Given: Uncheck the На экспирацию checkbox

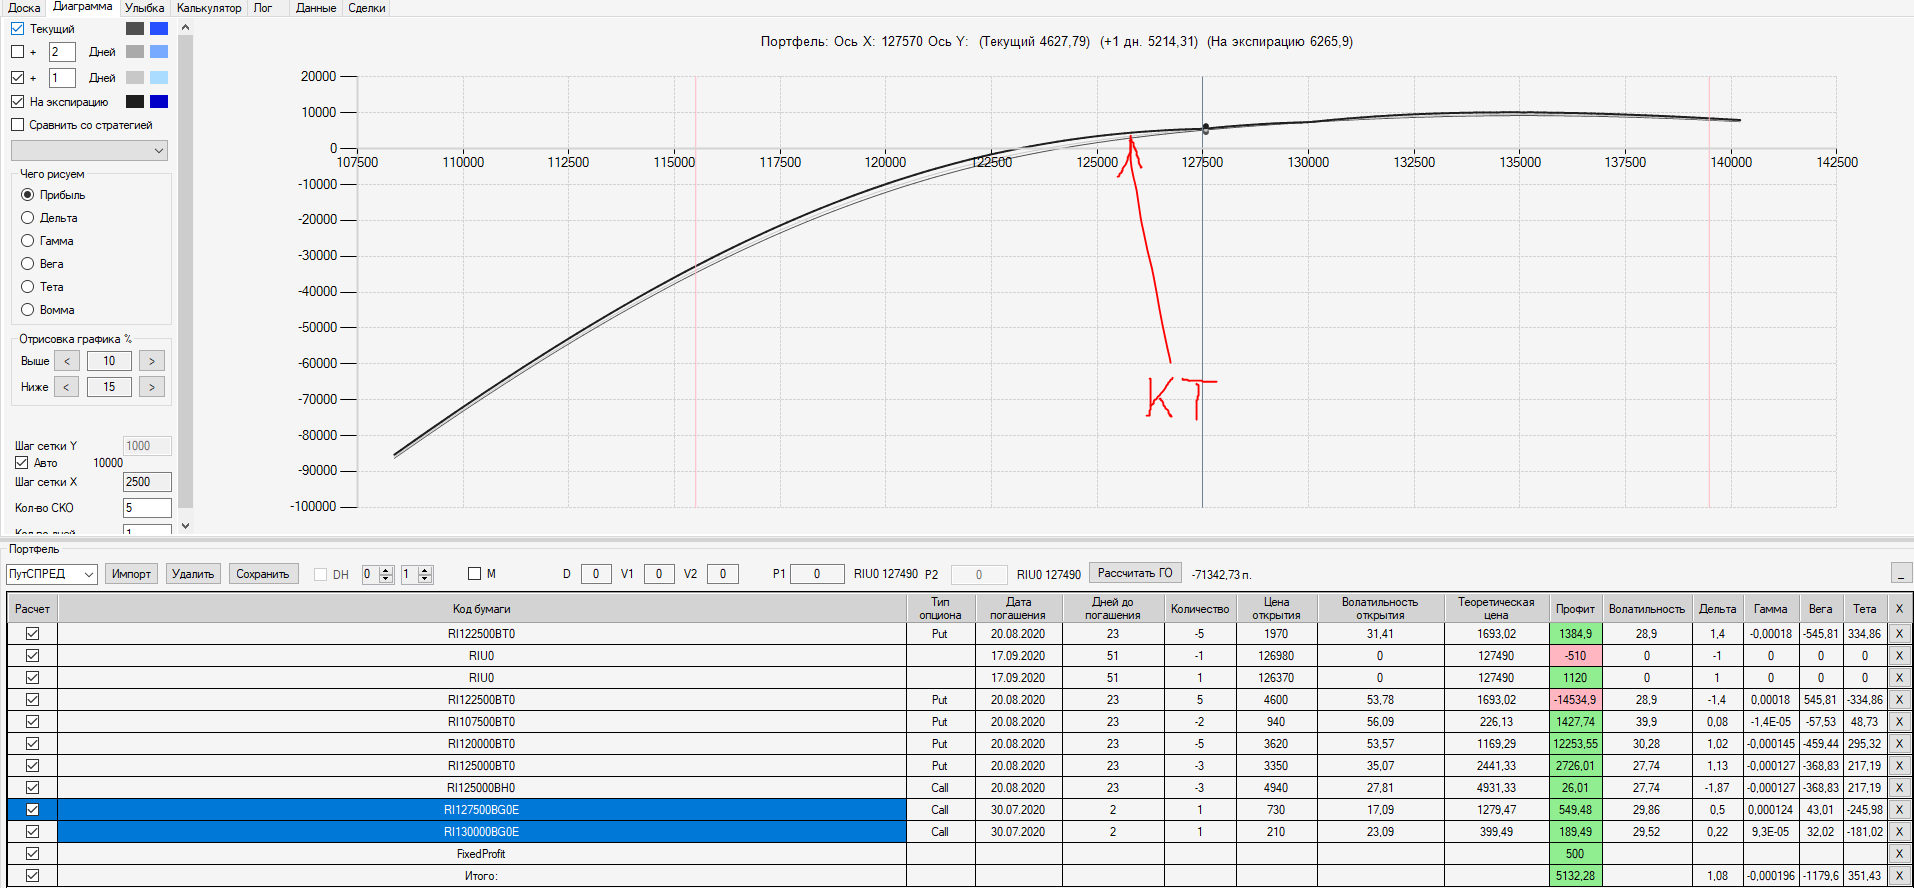Looking at the screenshot, I should coord(18,102).
